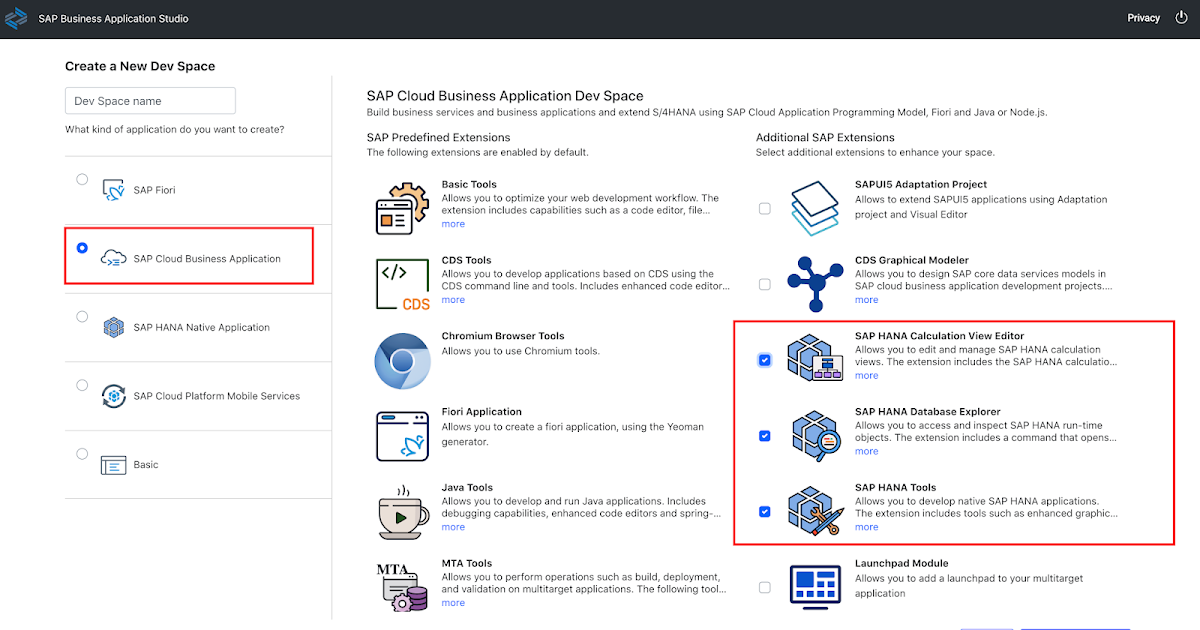Click more under Basic Tools description
The height and width of the screenshot is (630, 1200).
pyautogui.click(x=453, y=223)
